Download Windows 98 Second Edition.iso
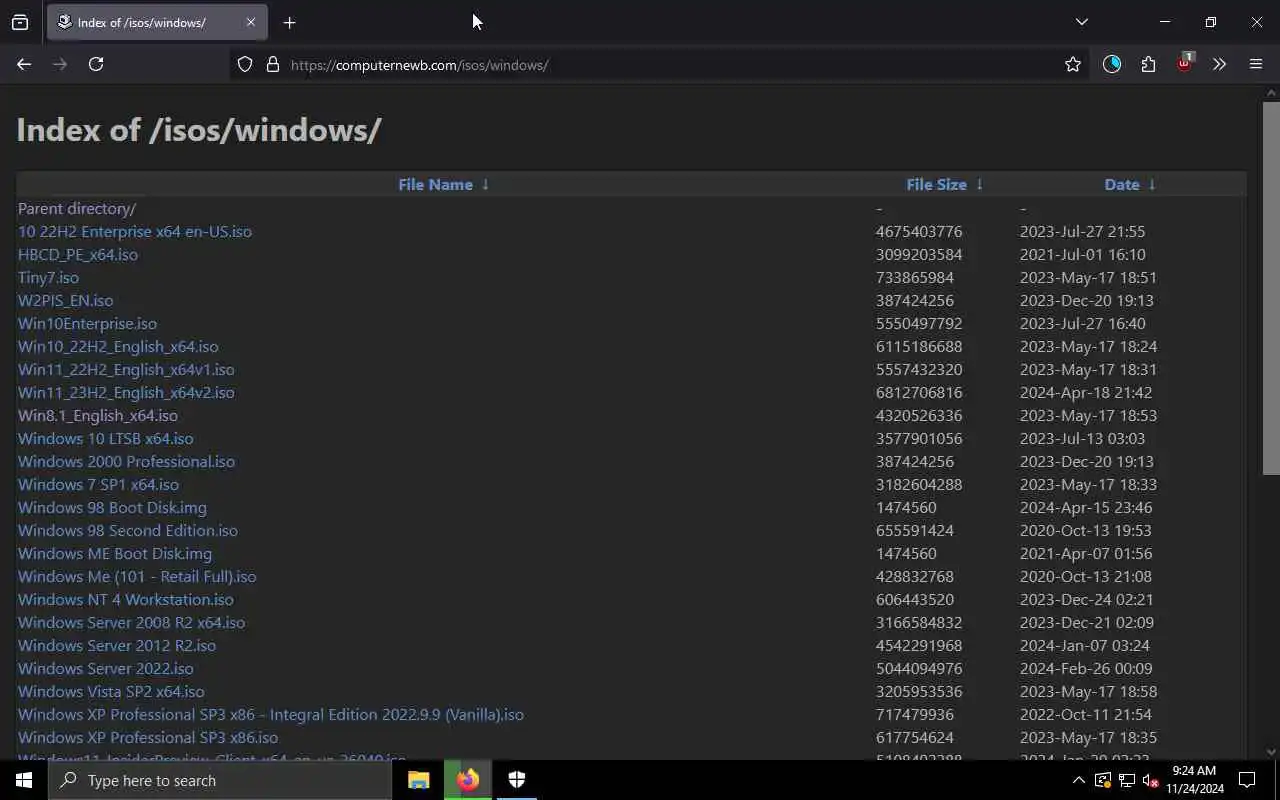Viewport: 1280px width, 800px height. pos(128,530)
